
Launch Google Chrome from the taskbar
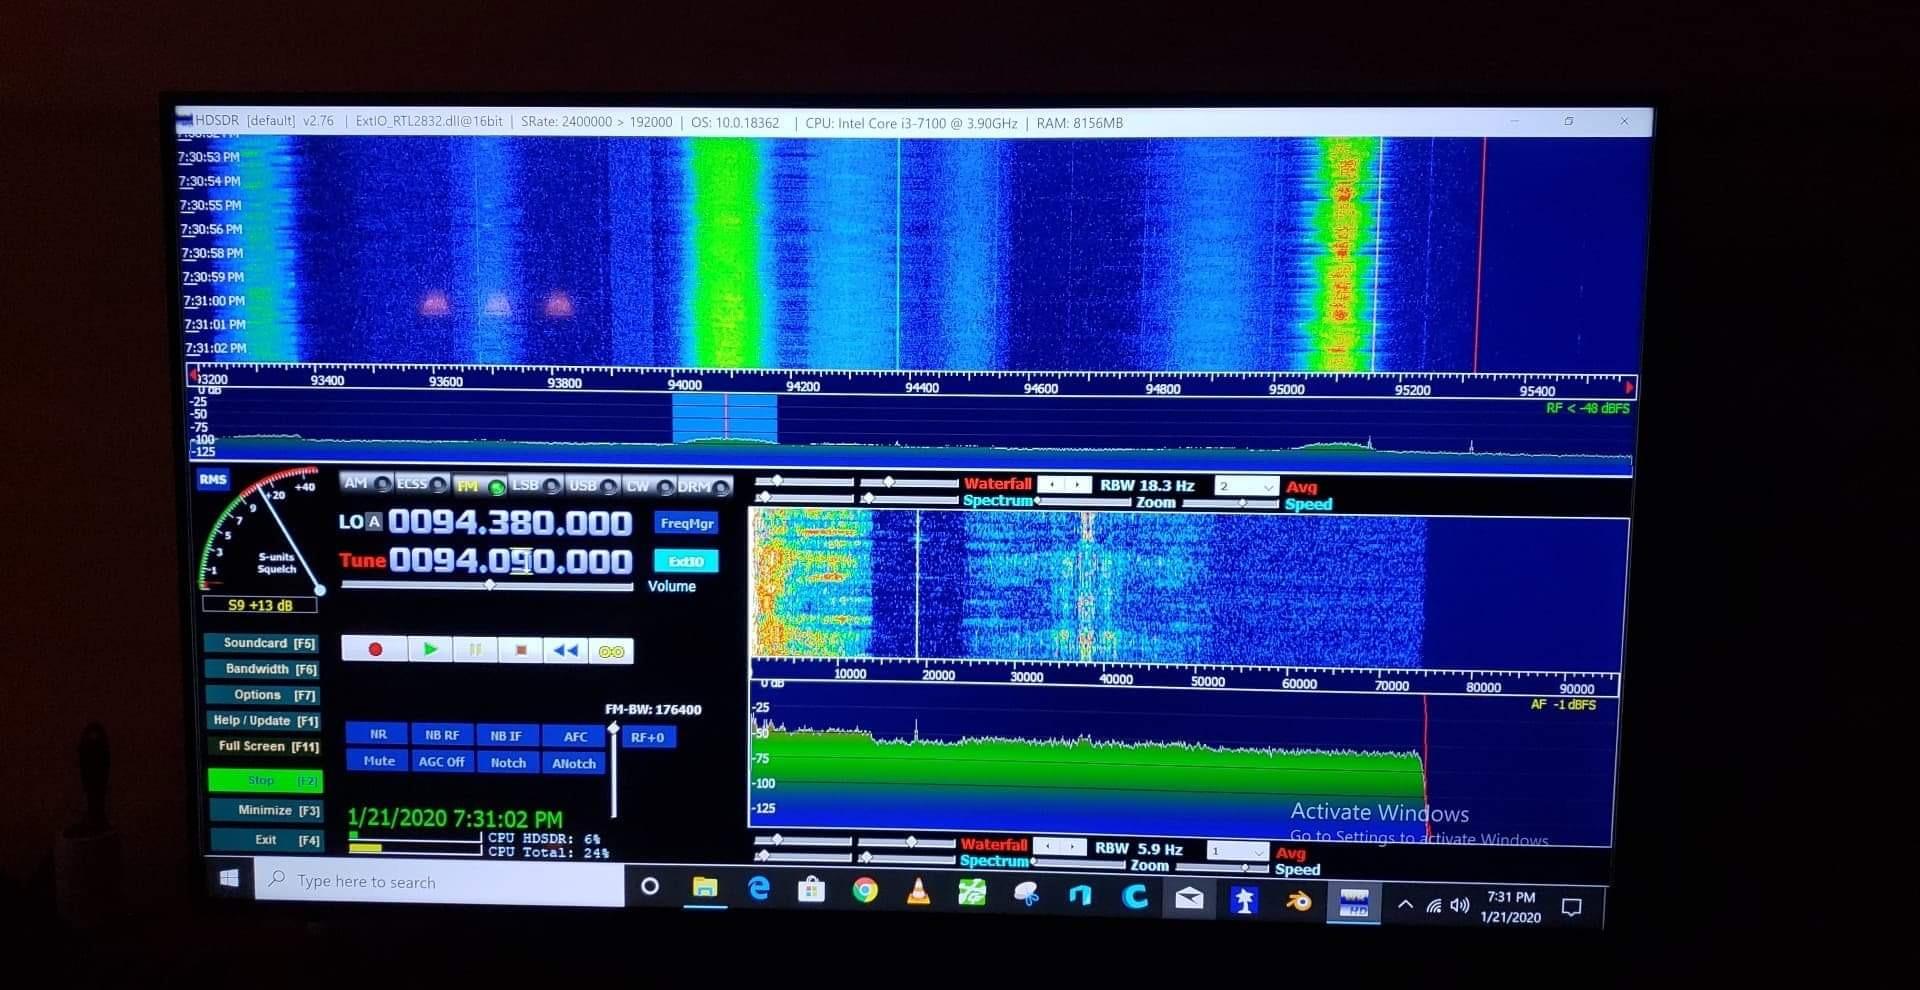click(x=865, y=890)
